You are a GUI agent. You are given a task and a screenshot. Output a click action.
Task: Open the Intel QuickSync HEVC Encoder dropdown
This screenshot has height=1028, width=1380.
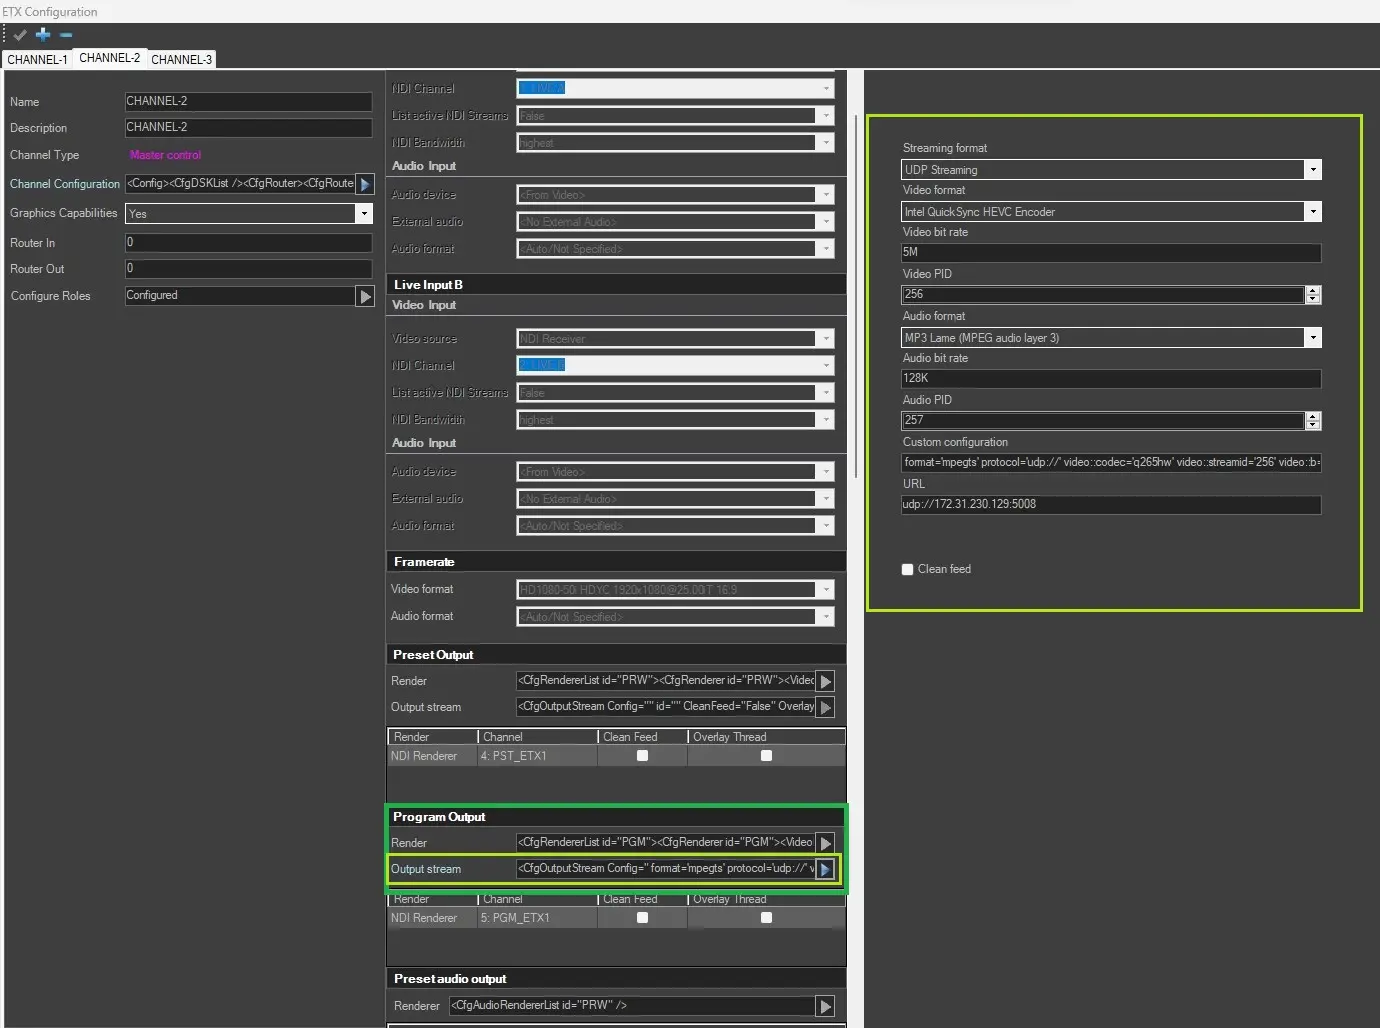pyautogui.click(x=1312, y=212)
